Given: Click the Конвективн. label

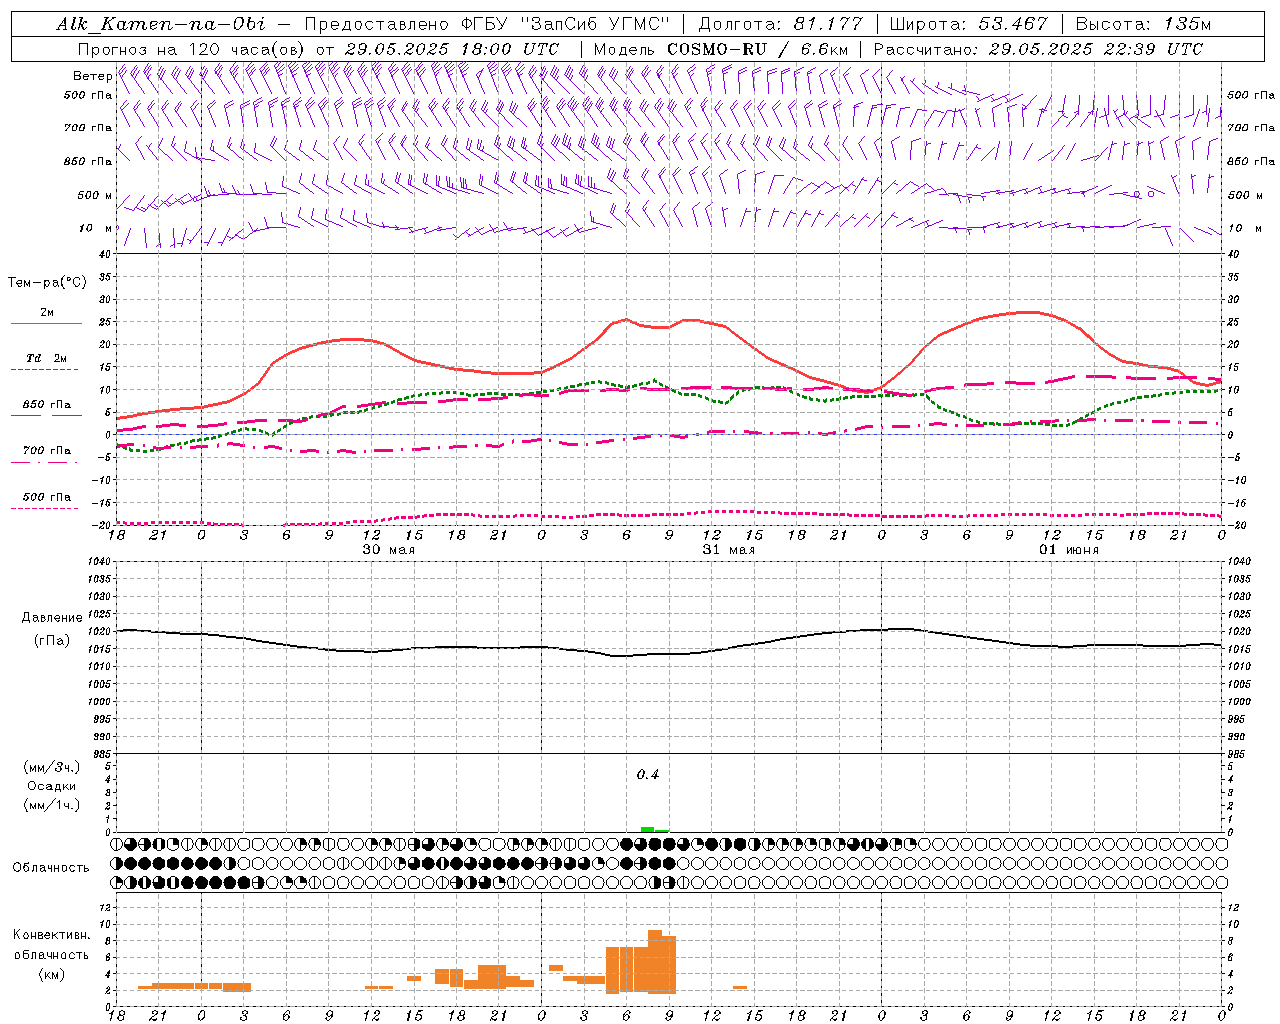Looking at the screenshot, I should tap(51, 935).
